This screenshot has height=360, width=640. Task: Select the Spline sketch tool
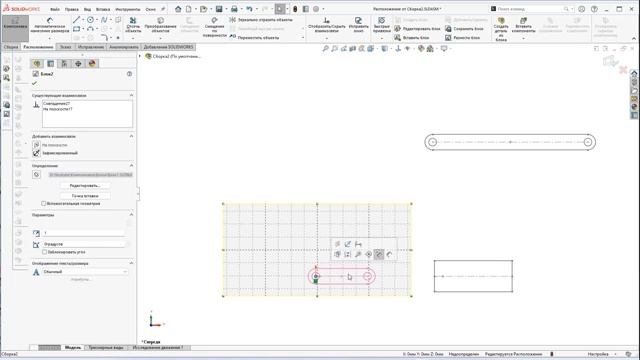[104, 20]
